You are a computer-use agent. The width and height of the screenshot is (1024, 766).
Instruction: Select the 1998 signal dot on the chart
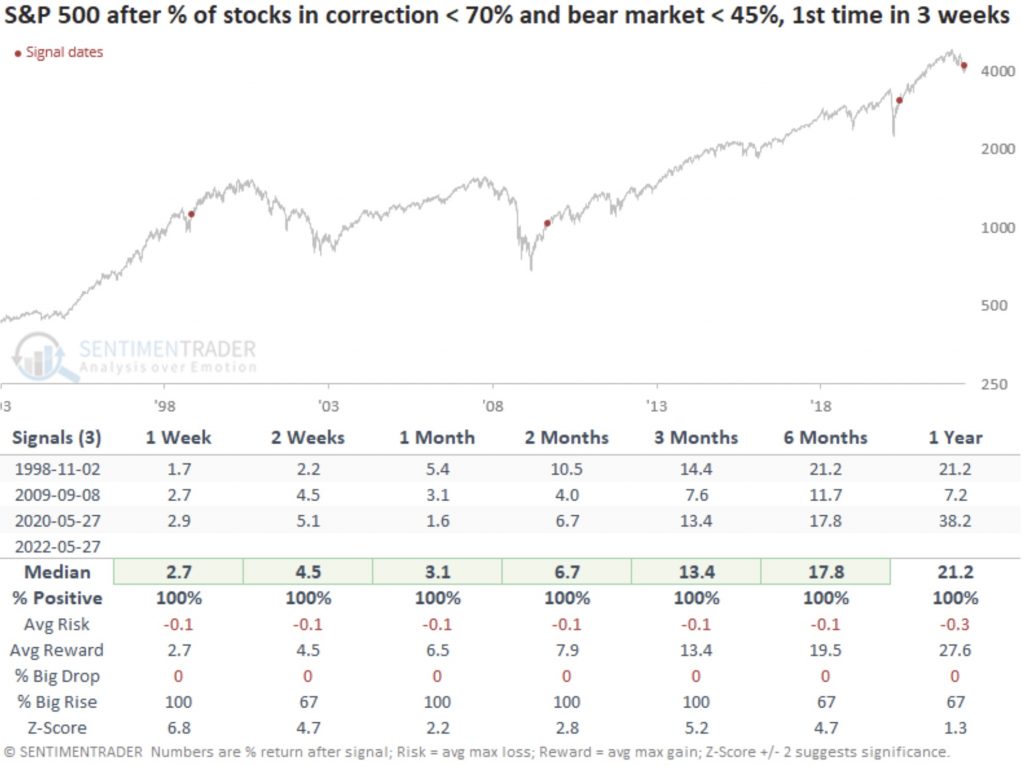(x=191, y=214)
